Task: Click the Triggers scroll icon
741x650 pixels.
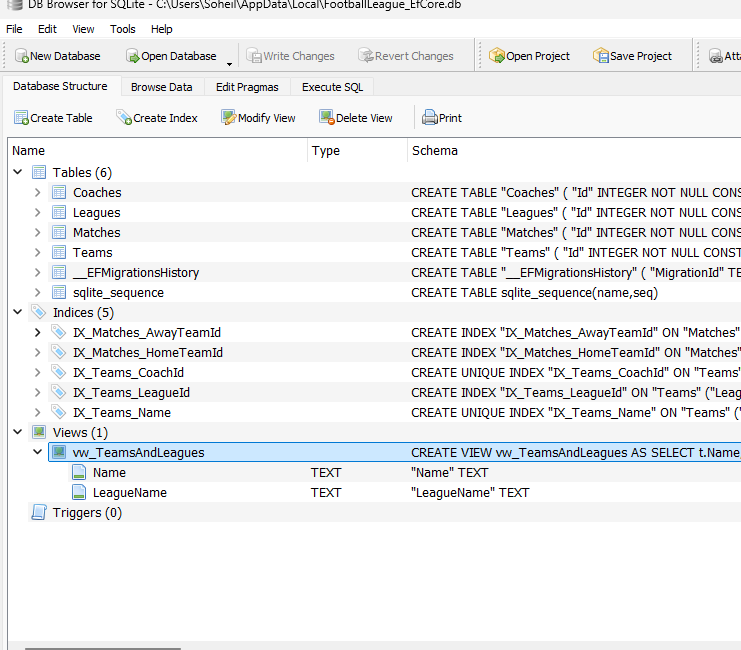Action: point(39,512)
